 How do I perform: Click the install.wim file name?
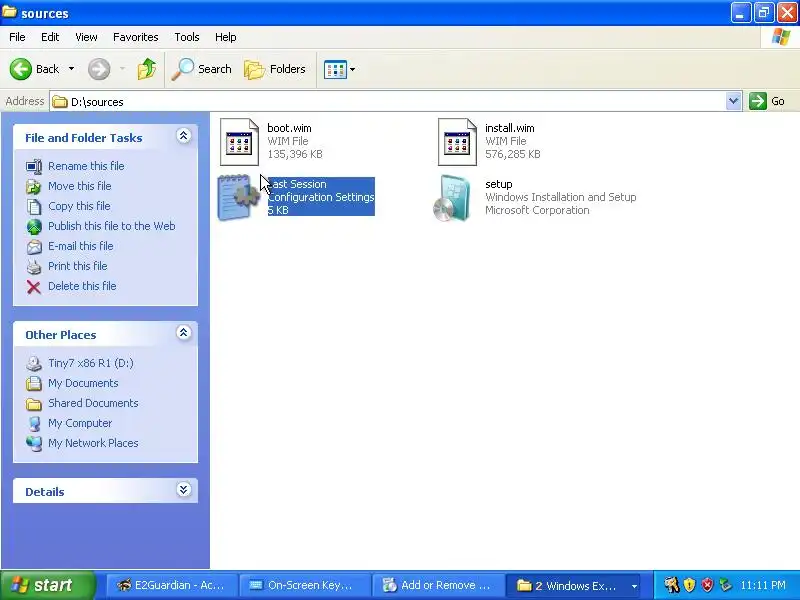point(510,128)
